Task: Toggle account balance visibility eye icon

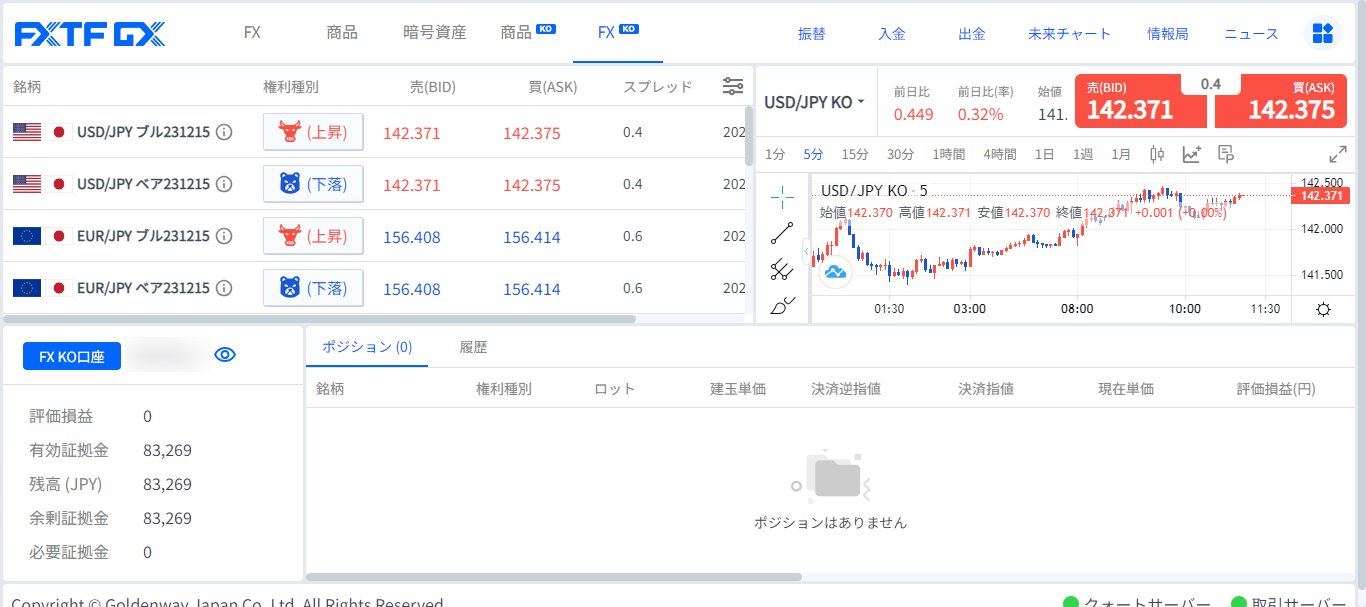Action: 225,355
